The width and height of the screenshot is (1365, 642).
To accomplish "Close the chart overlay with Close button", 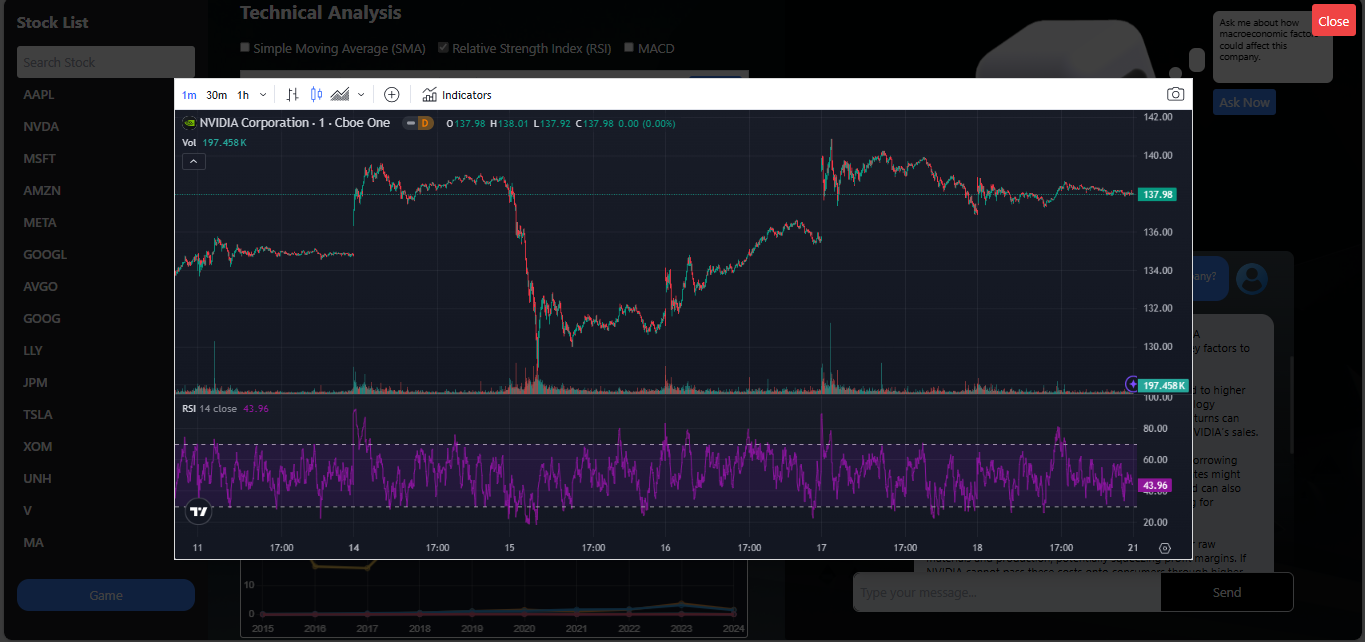I will [1333, 21].
